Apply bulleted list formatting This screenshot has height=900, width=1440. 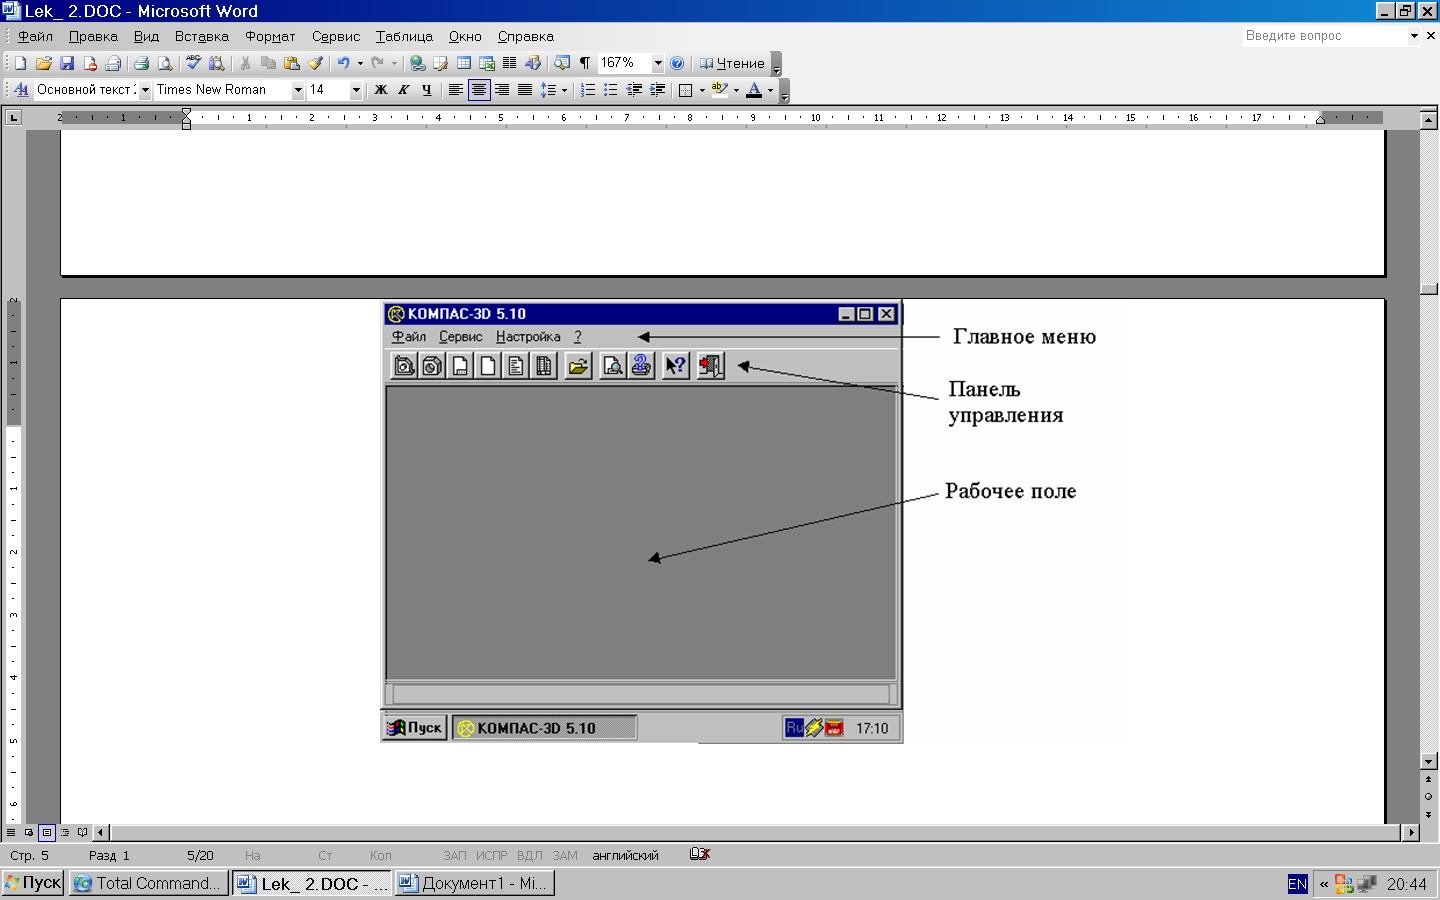[x=611, y=90]
